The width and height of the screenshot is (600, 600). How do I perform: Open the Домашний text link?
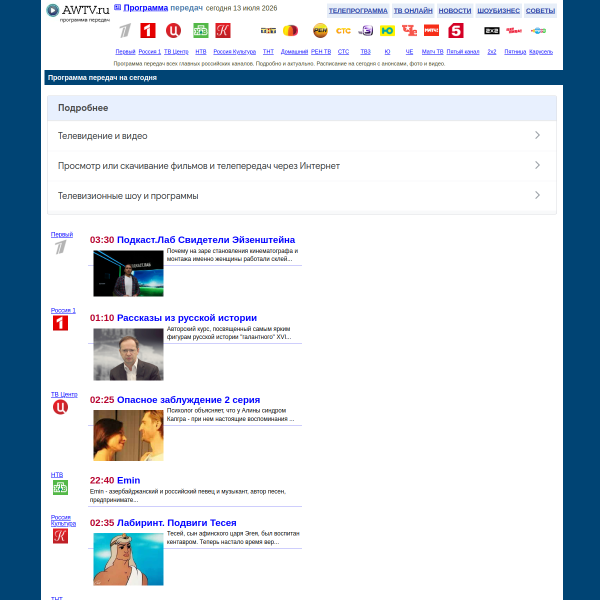[294, 52]
